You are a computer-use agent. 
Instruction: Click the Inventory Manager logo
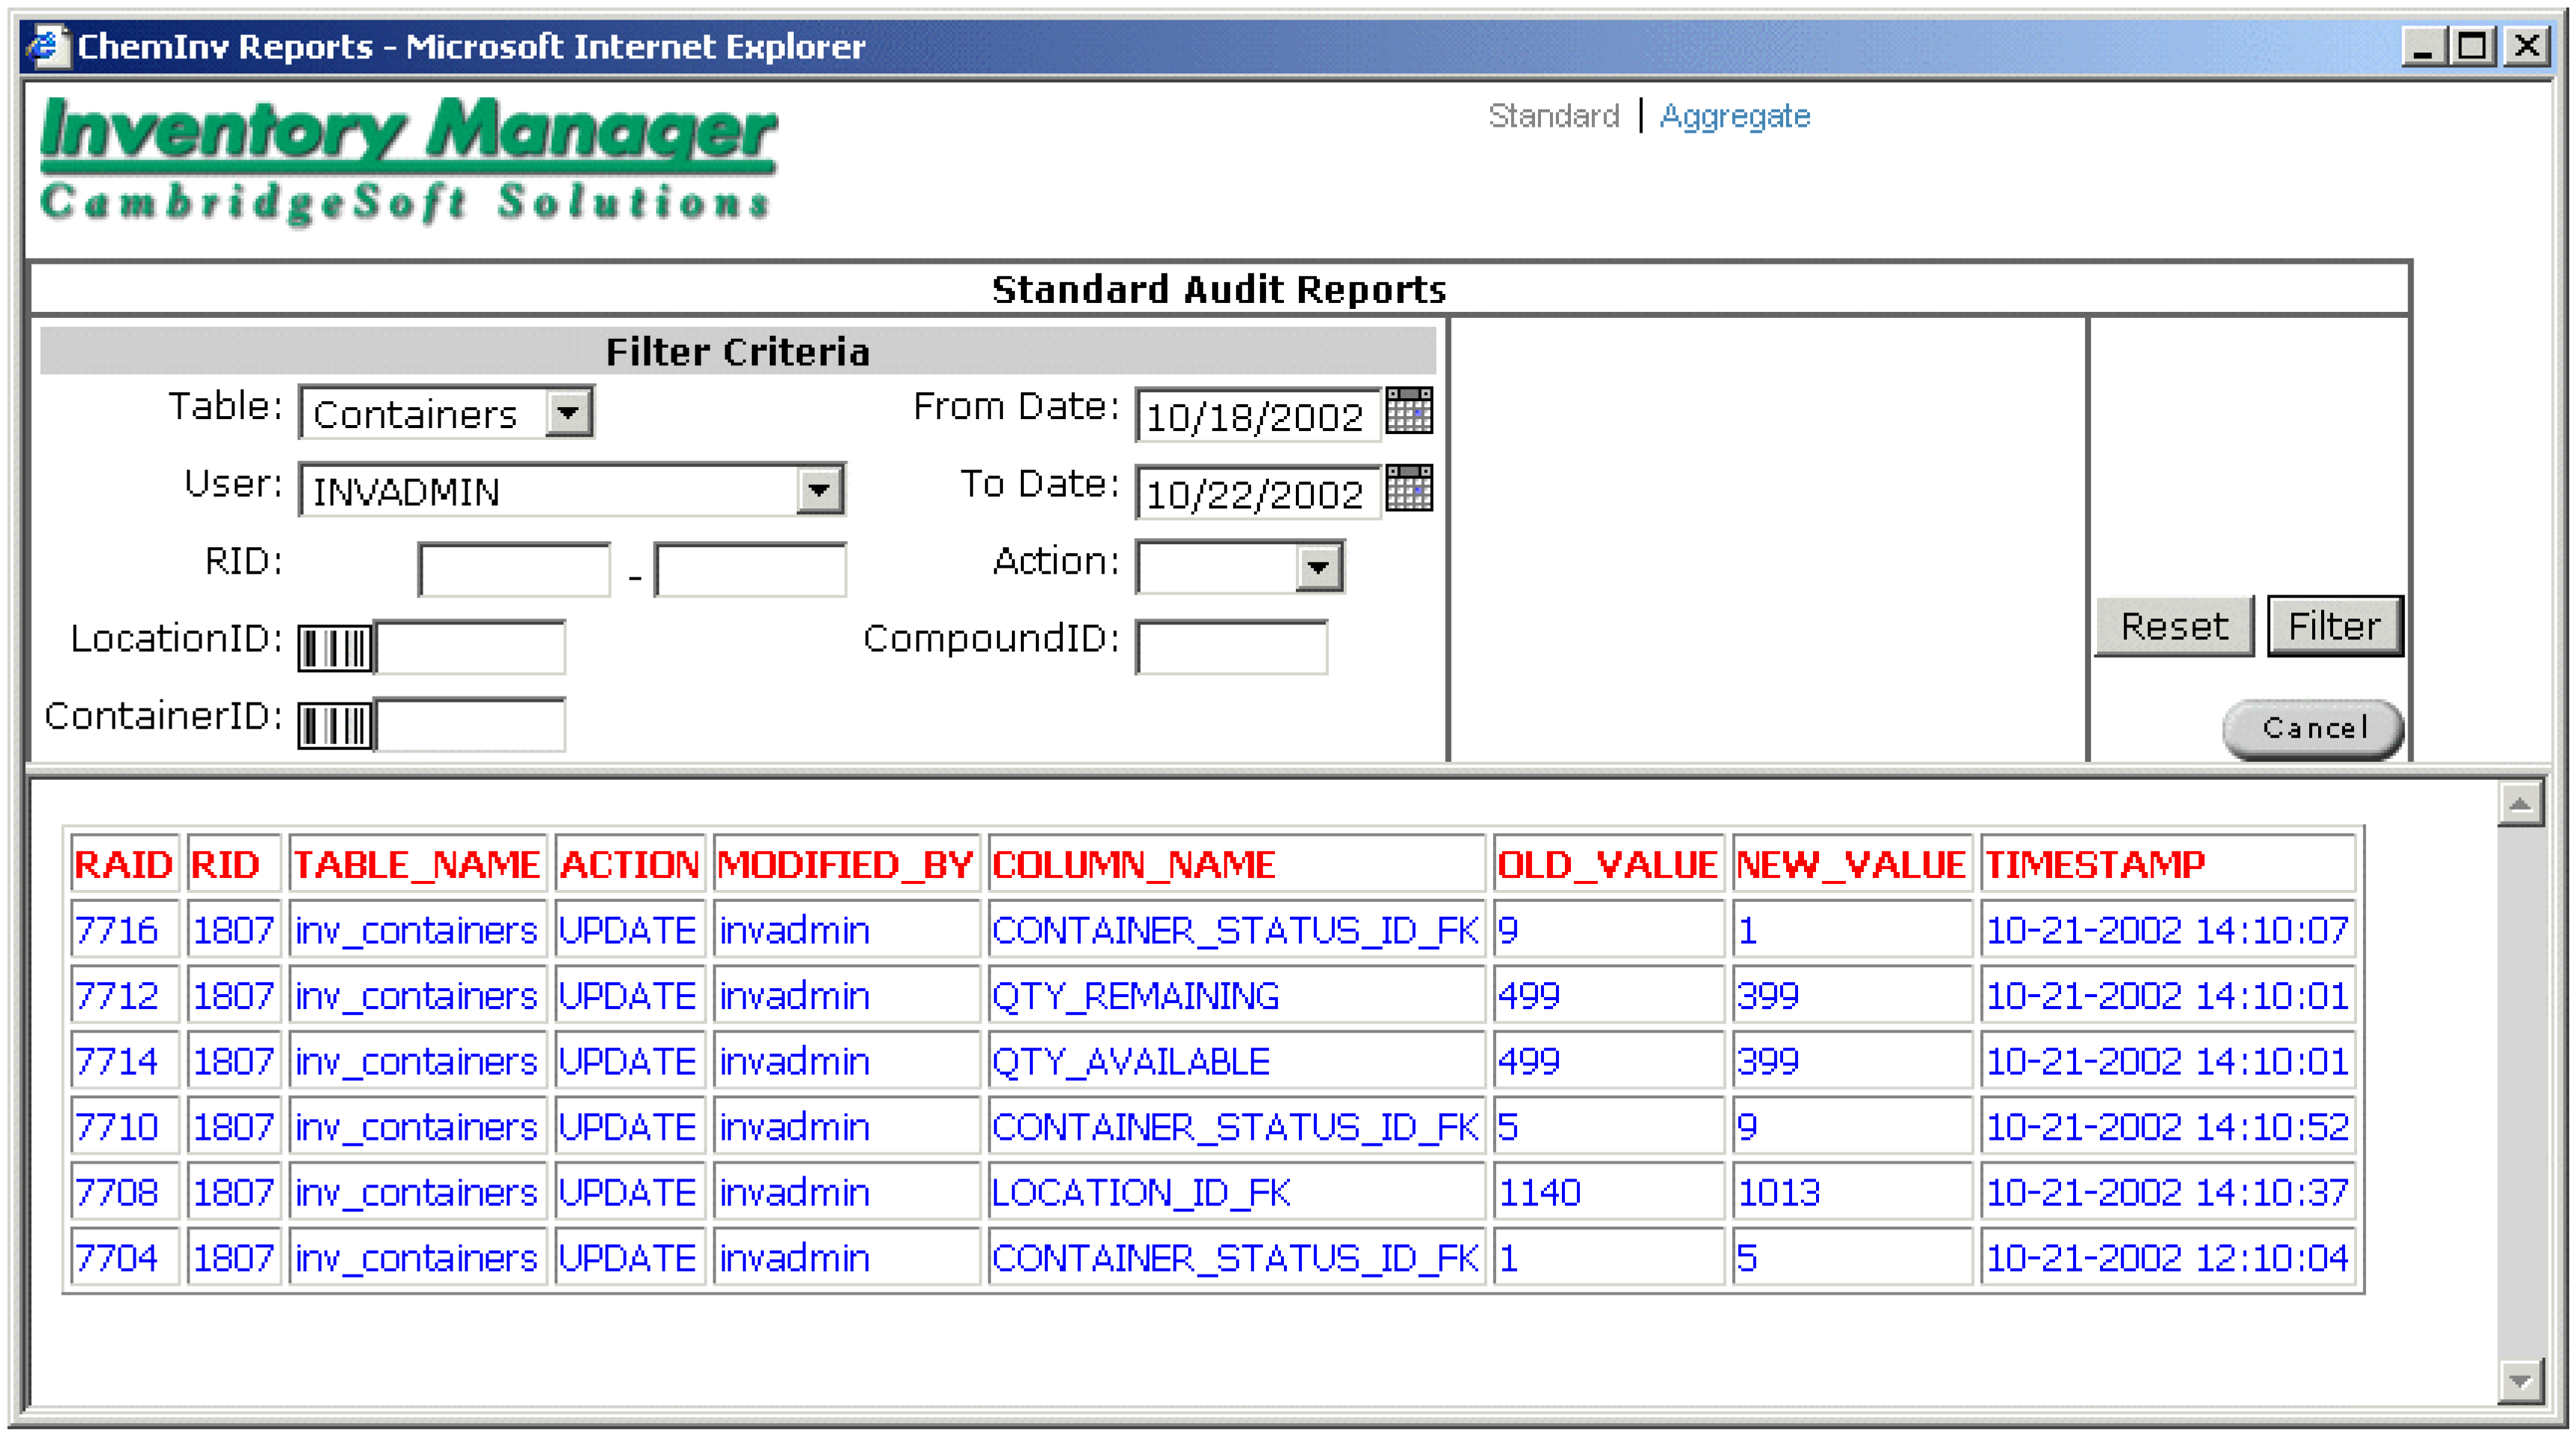(408, 158)
